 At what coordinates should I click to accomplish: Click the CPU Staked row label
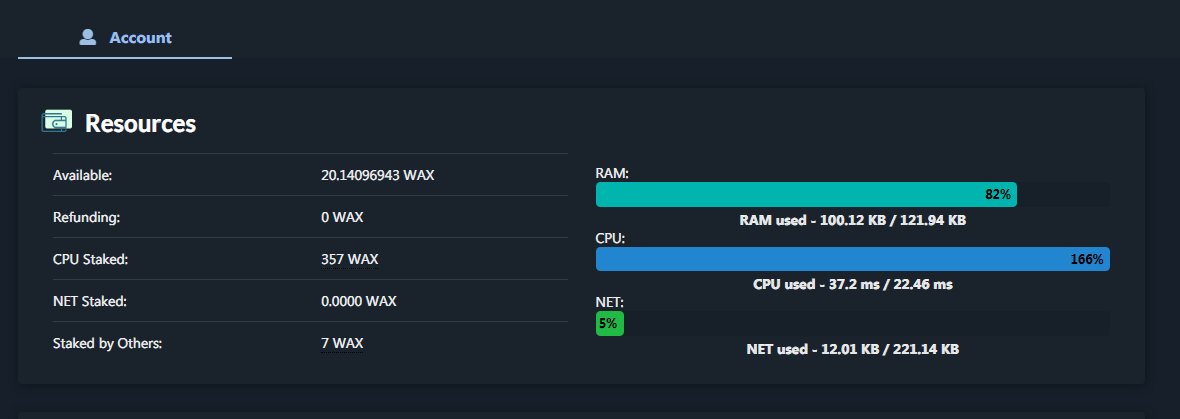(90, 260)
